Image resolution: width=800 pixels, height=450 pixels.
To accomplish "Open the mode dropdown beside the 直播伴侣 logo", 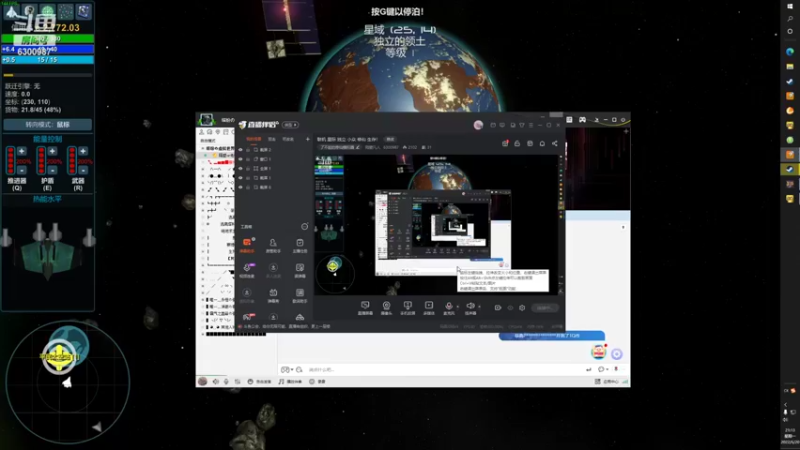I will pyautogui.click(x=291, y=125).
